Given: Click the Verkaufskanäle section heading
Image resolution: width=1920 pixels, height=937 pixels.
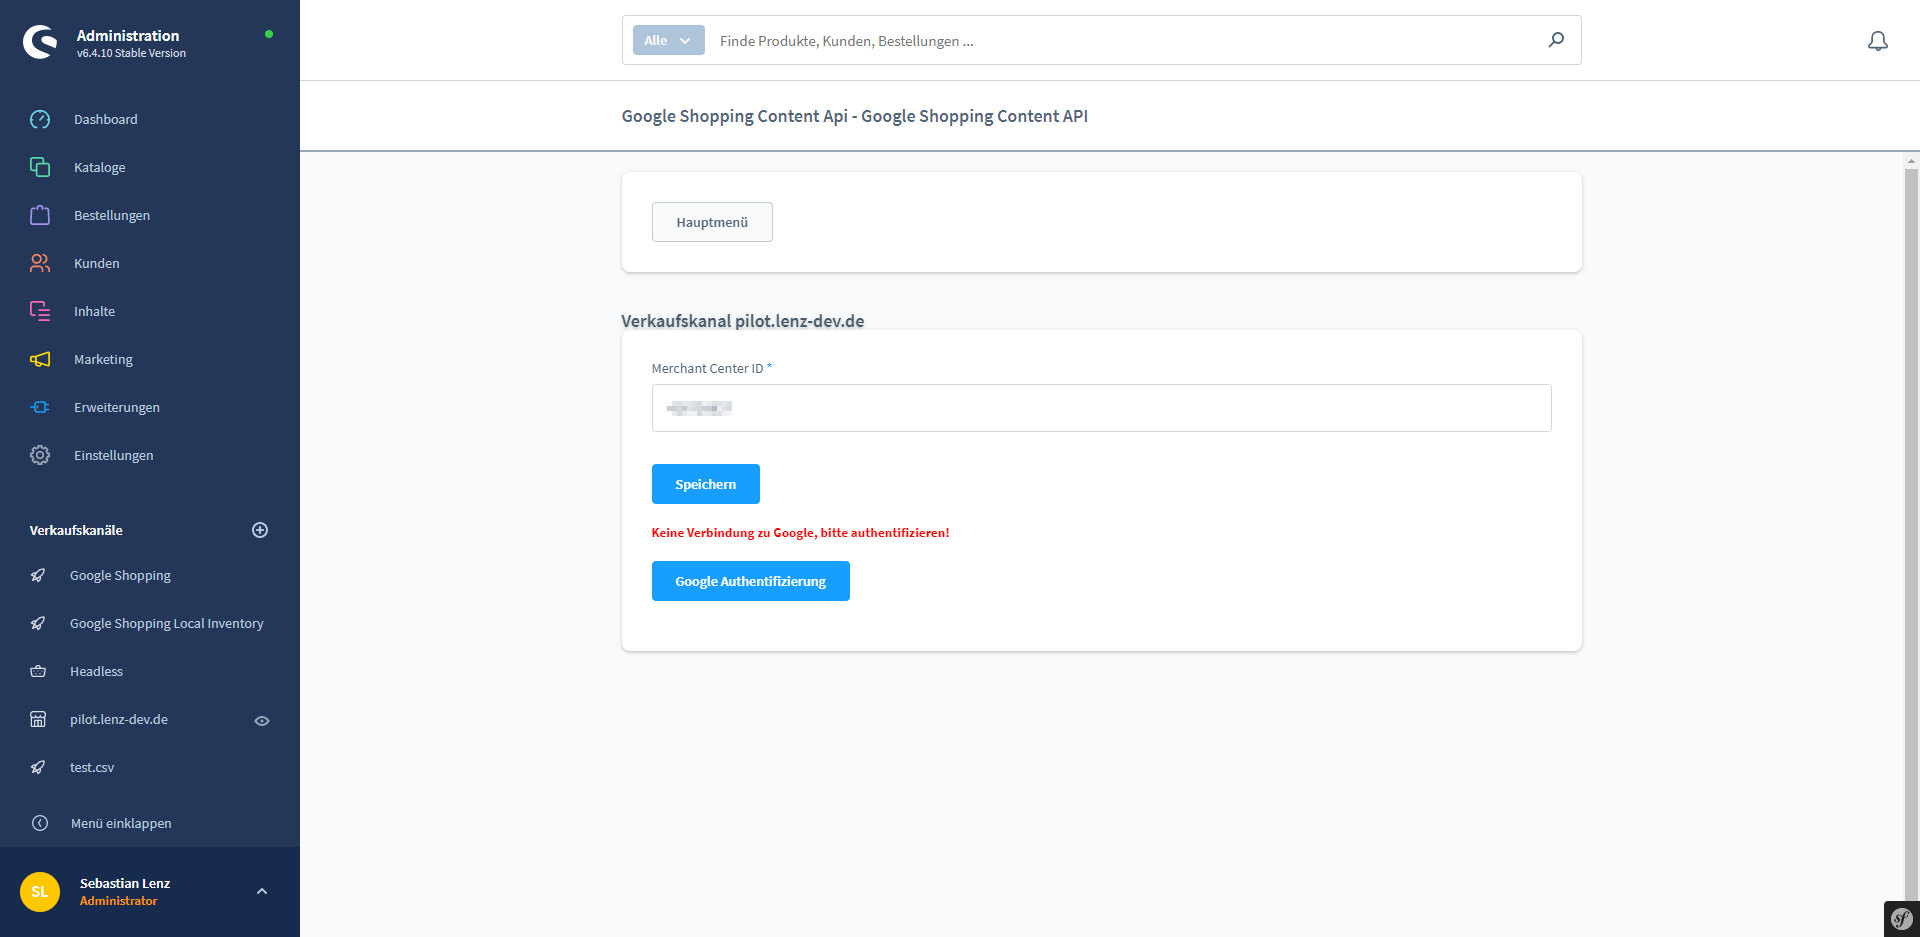Looking at the screenshot, I should coord(76,530).
